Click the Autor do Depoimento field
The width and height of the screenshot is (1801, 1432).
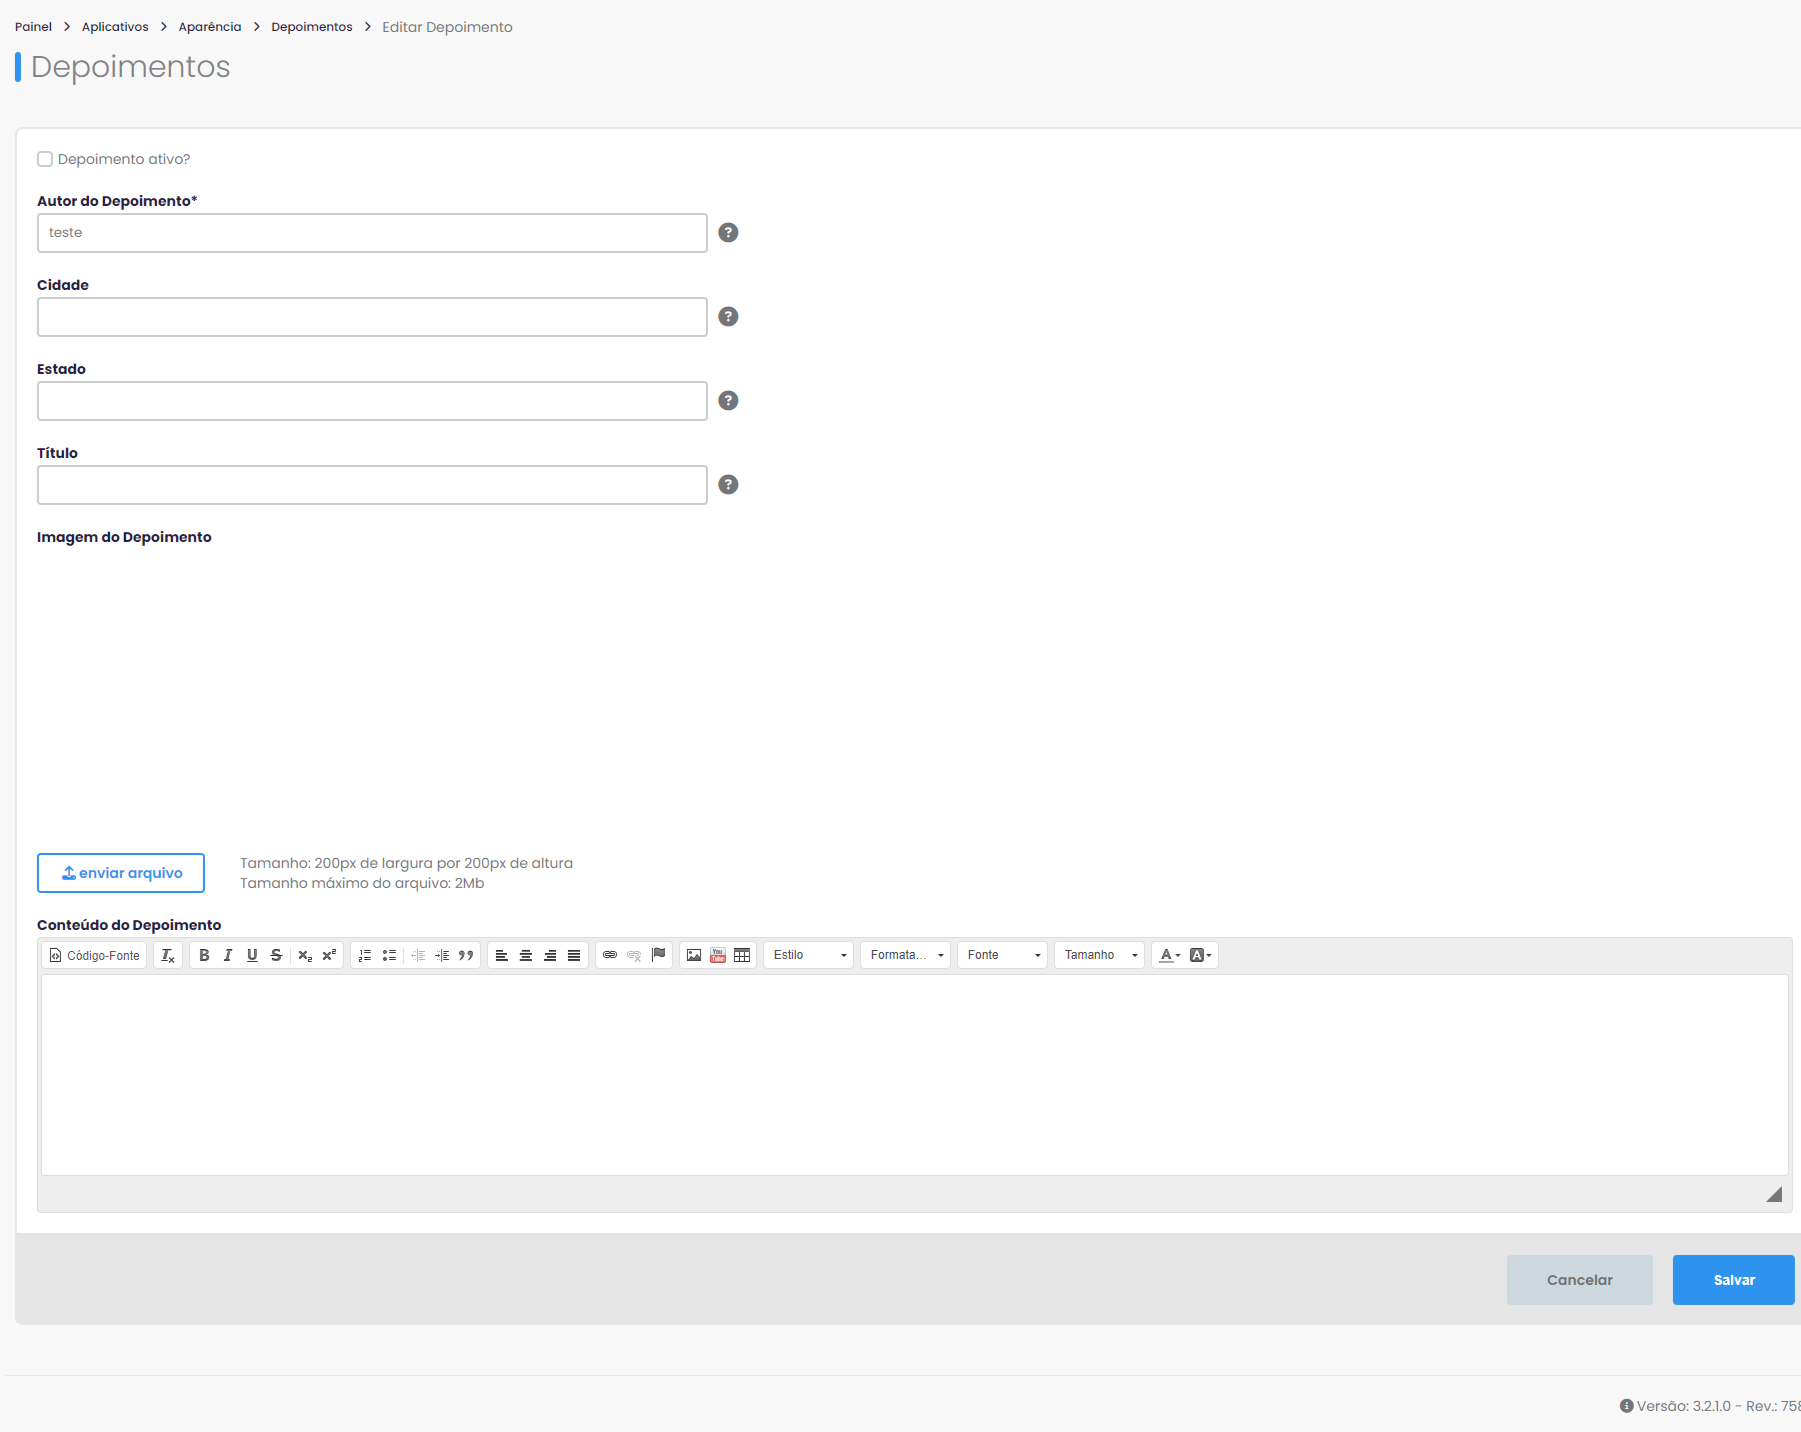tap(372, 233)
